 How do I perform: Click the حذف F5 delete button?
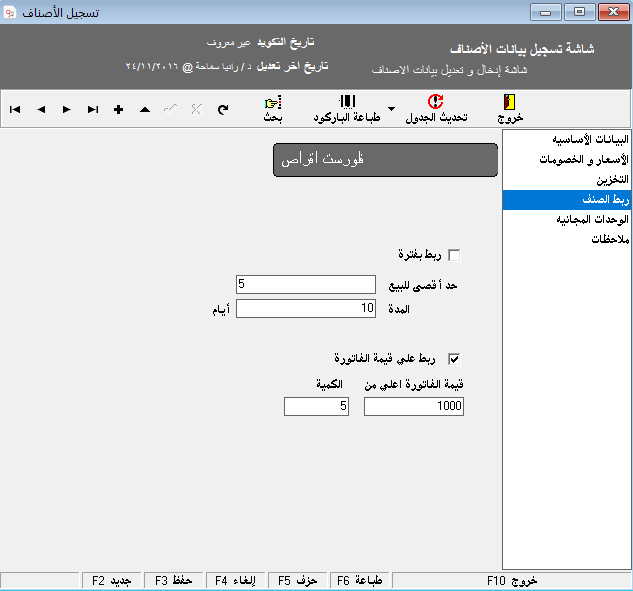point(297,580)
